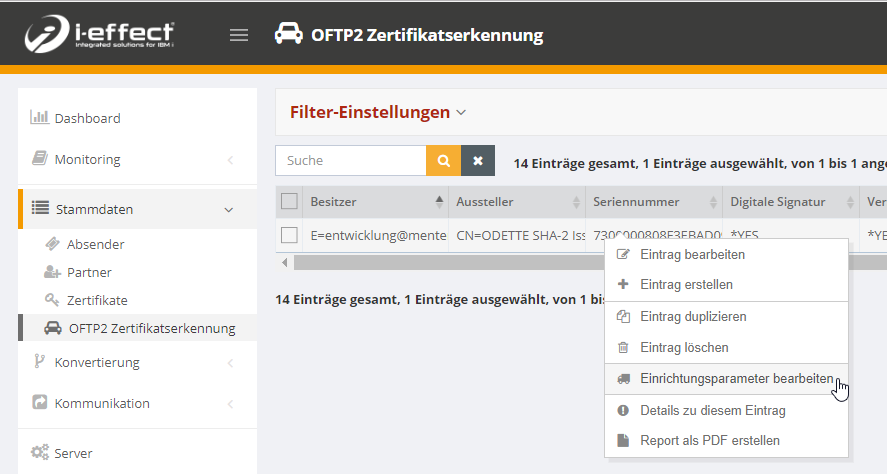
Task: Expand the Monitoring sidebar menu
Action: pyautogui.click(x=87, y=159)
